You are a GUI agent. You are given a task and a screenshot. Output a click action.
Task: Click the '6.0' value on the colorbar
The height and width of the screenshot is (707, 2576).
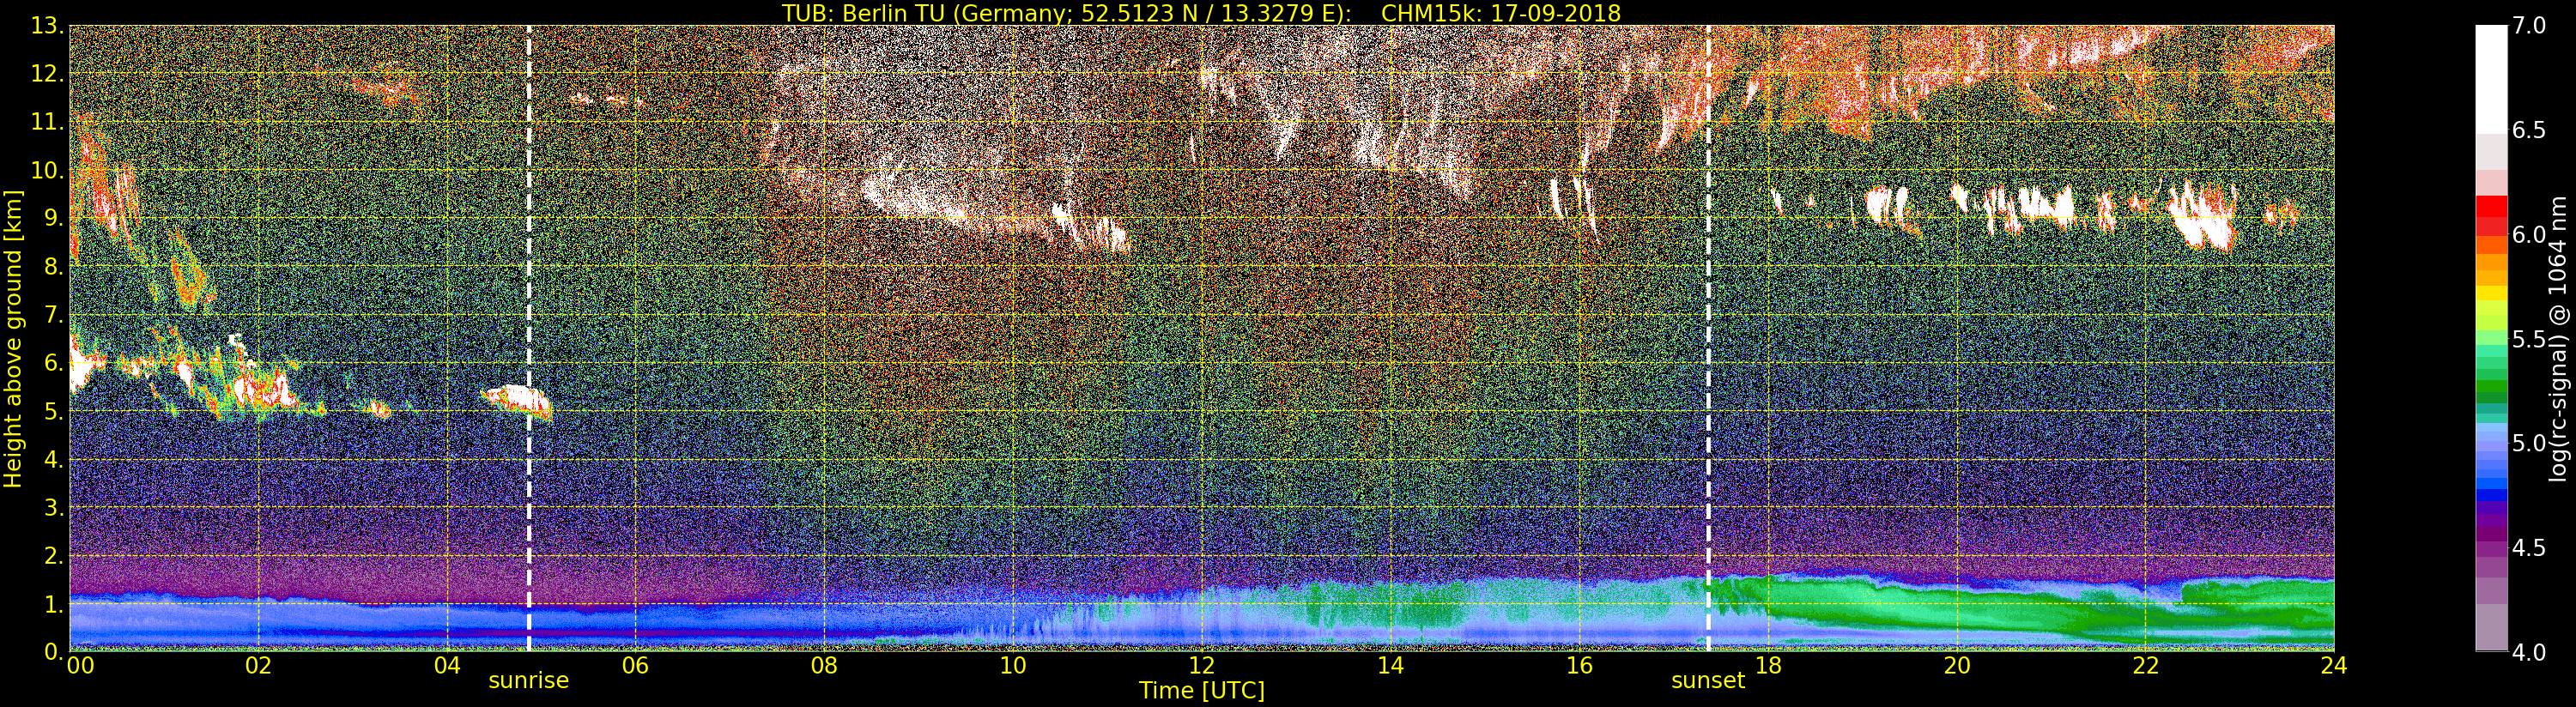2529,235
